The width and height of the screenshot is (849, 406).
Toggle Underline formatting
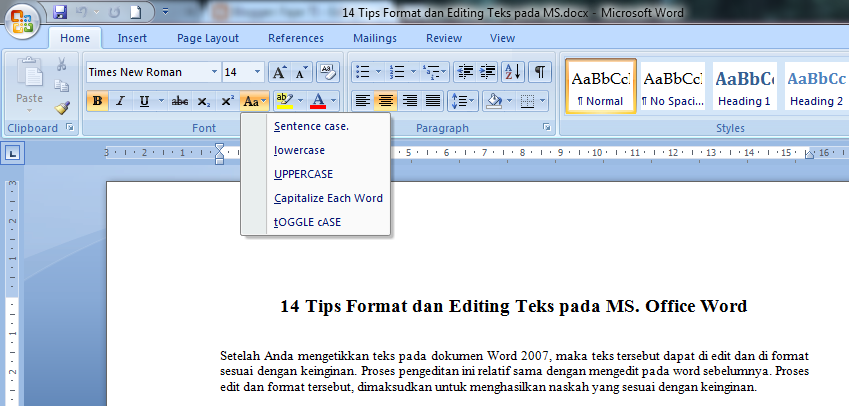pyautogui.click(x=144, y=101)
